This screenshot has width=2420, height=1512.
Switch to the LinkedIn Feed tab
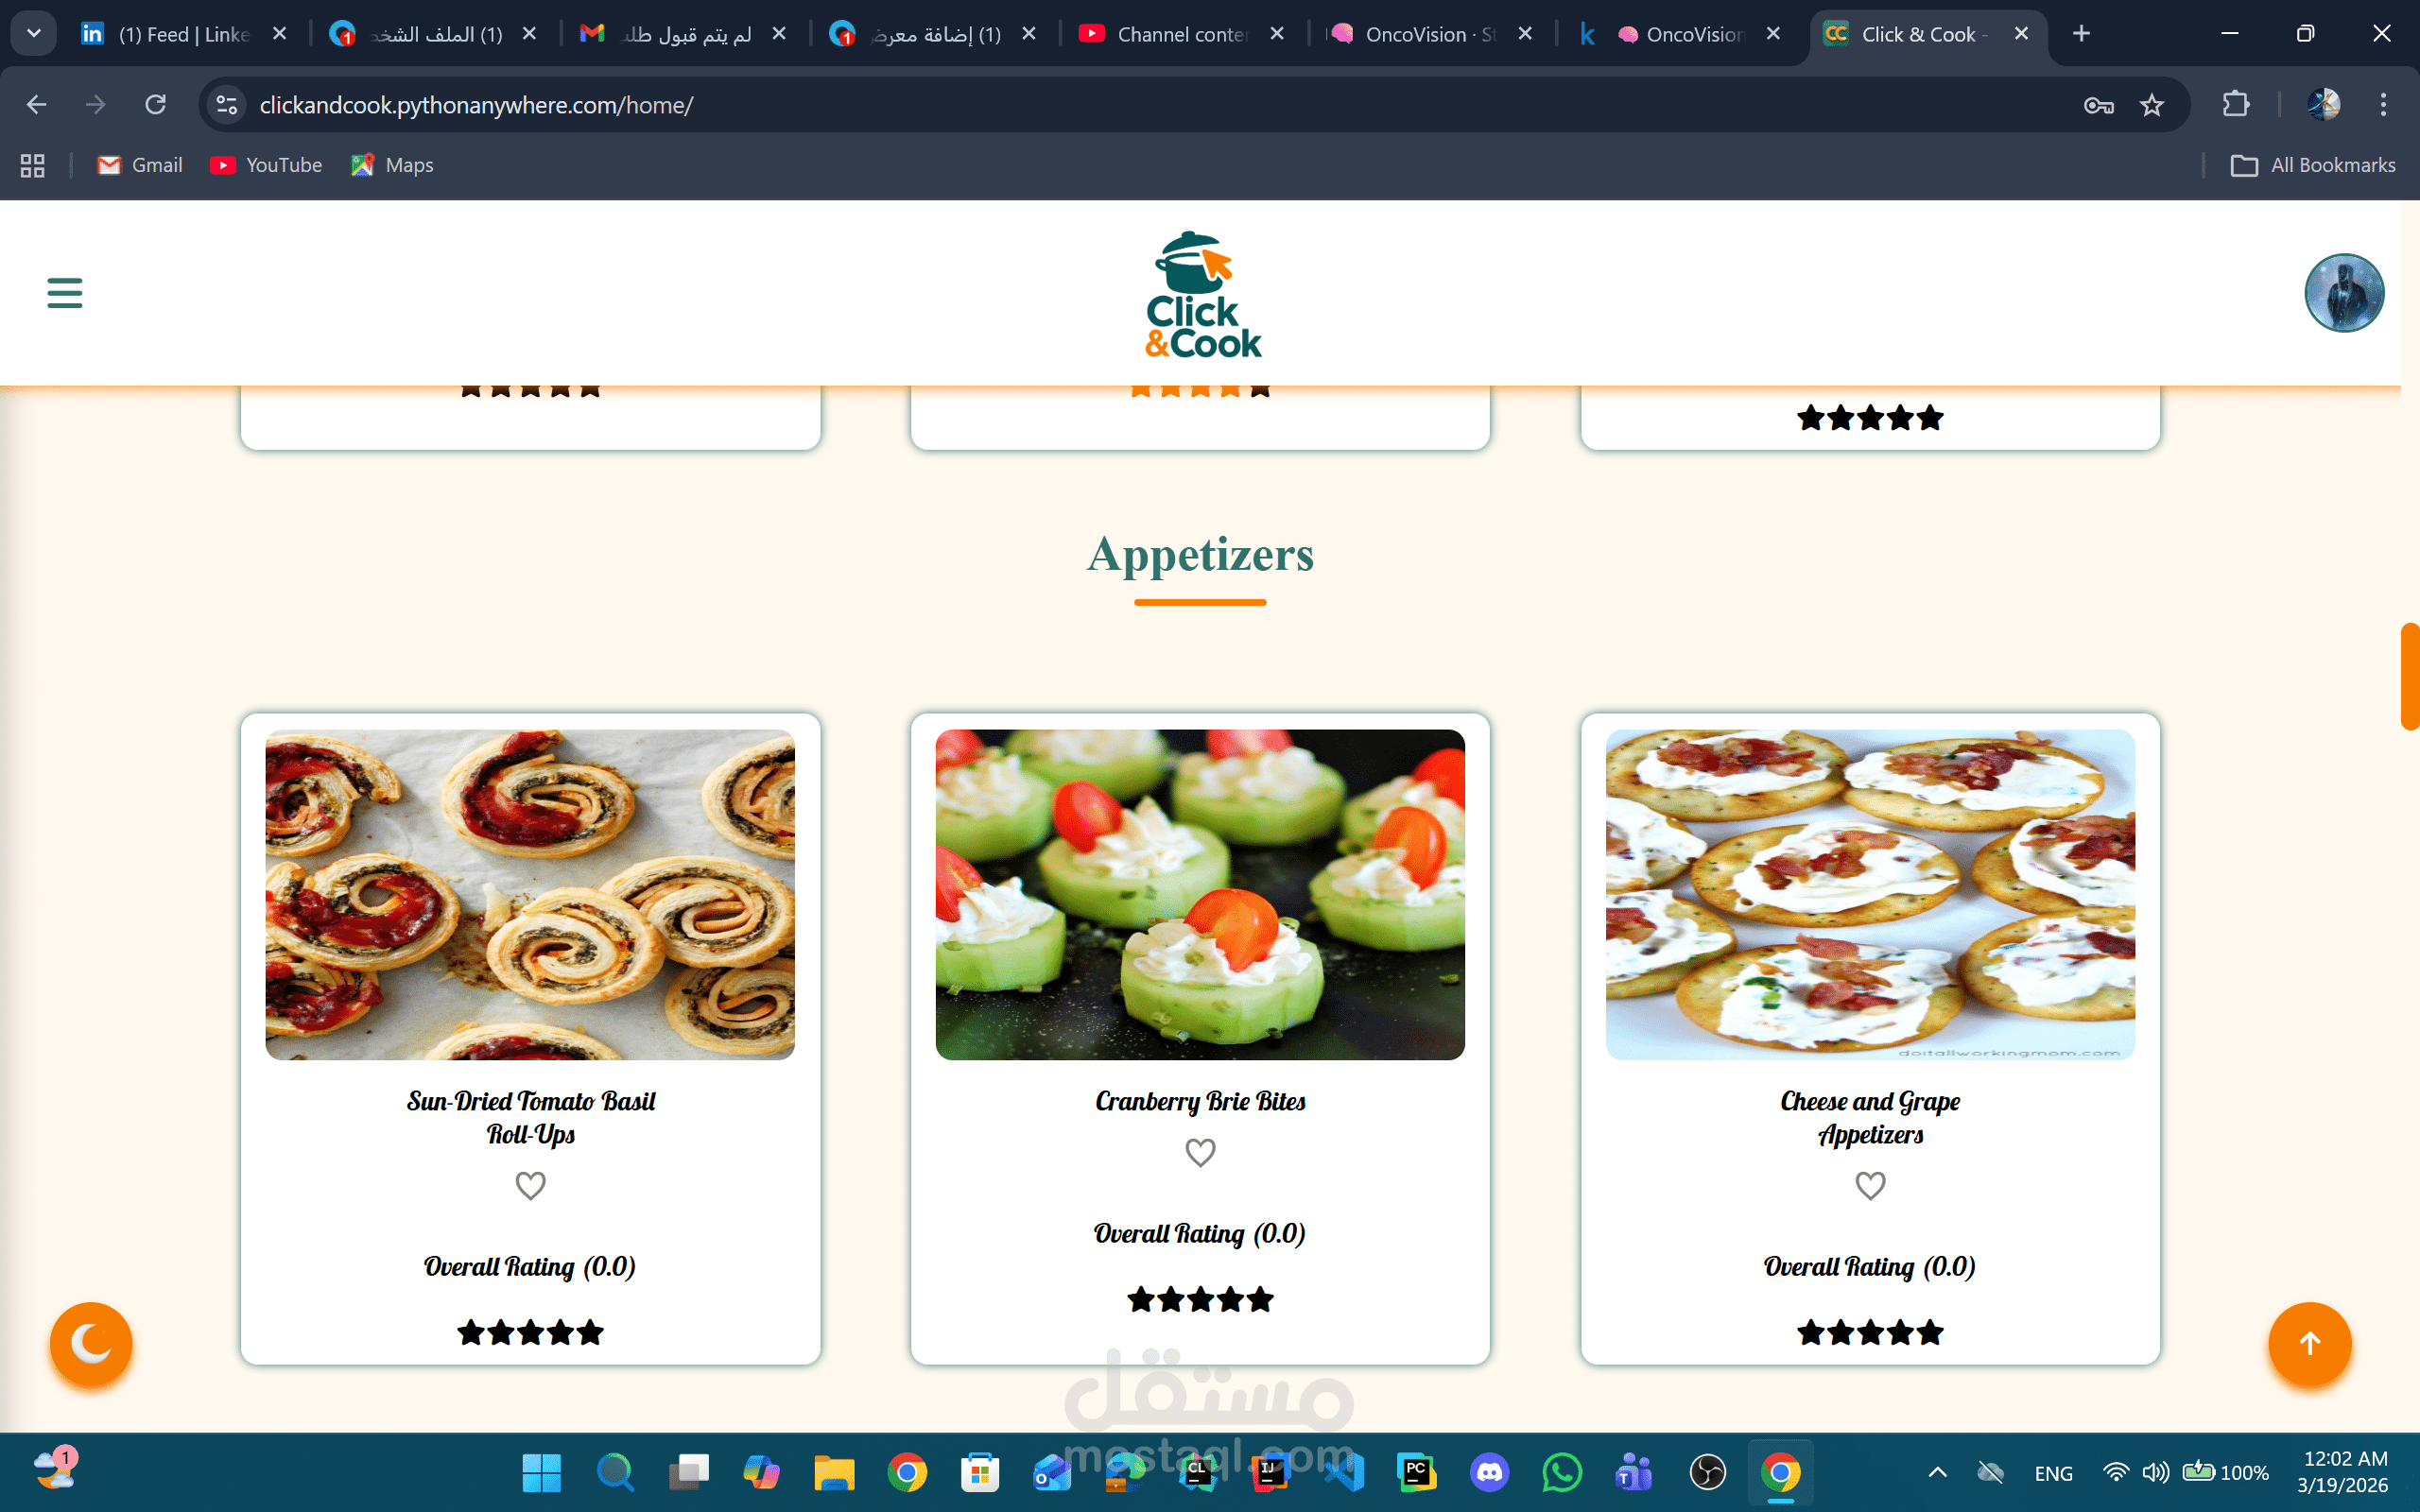[184, 34]
